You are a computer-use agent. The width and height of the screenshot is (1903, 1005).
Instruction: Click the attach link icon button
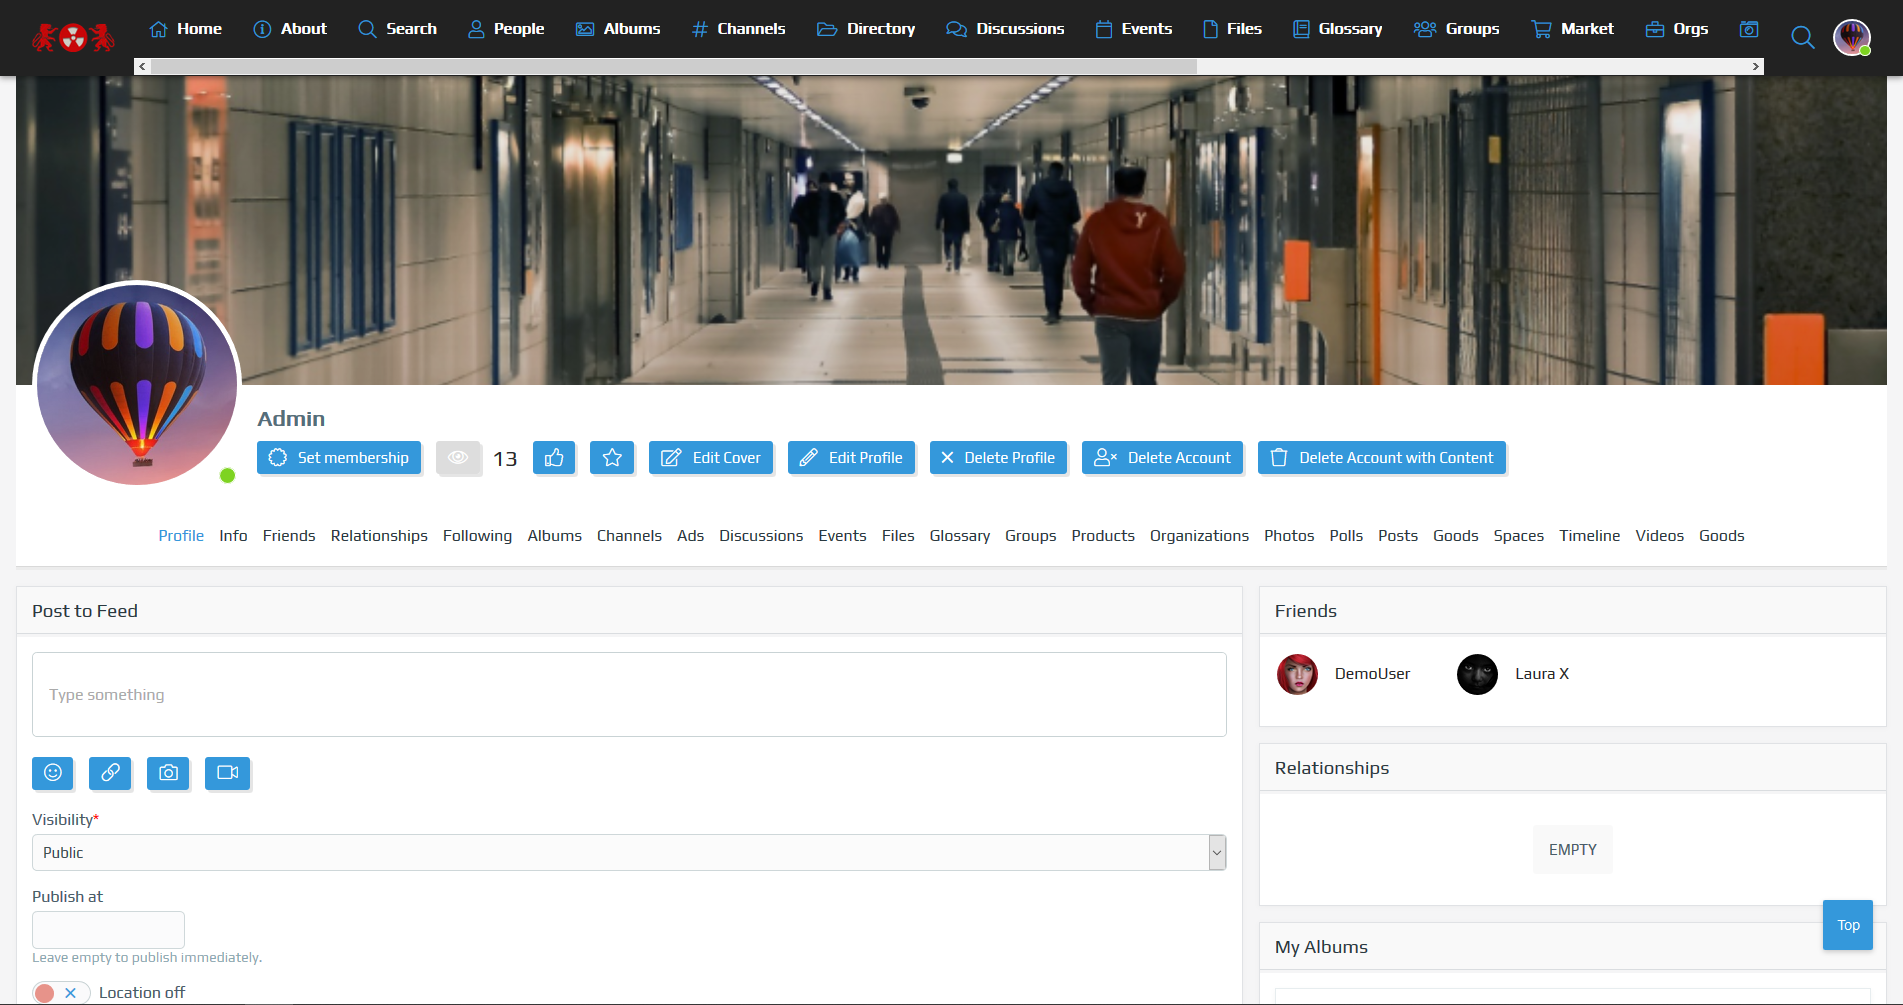click(x=110, y=773)
